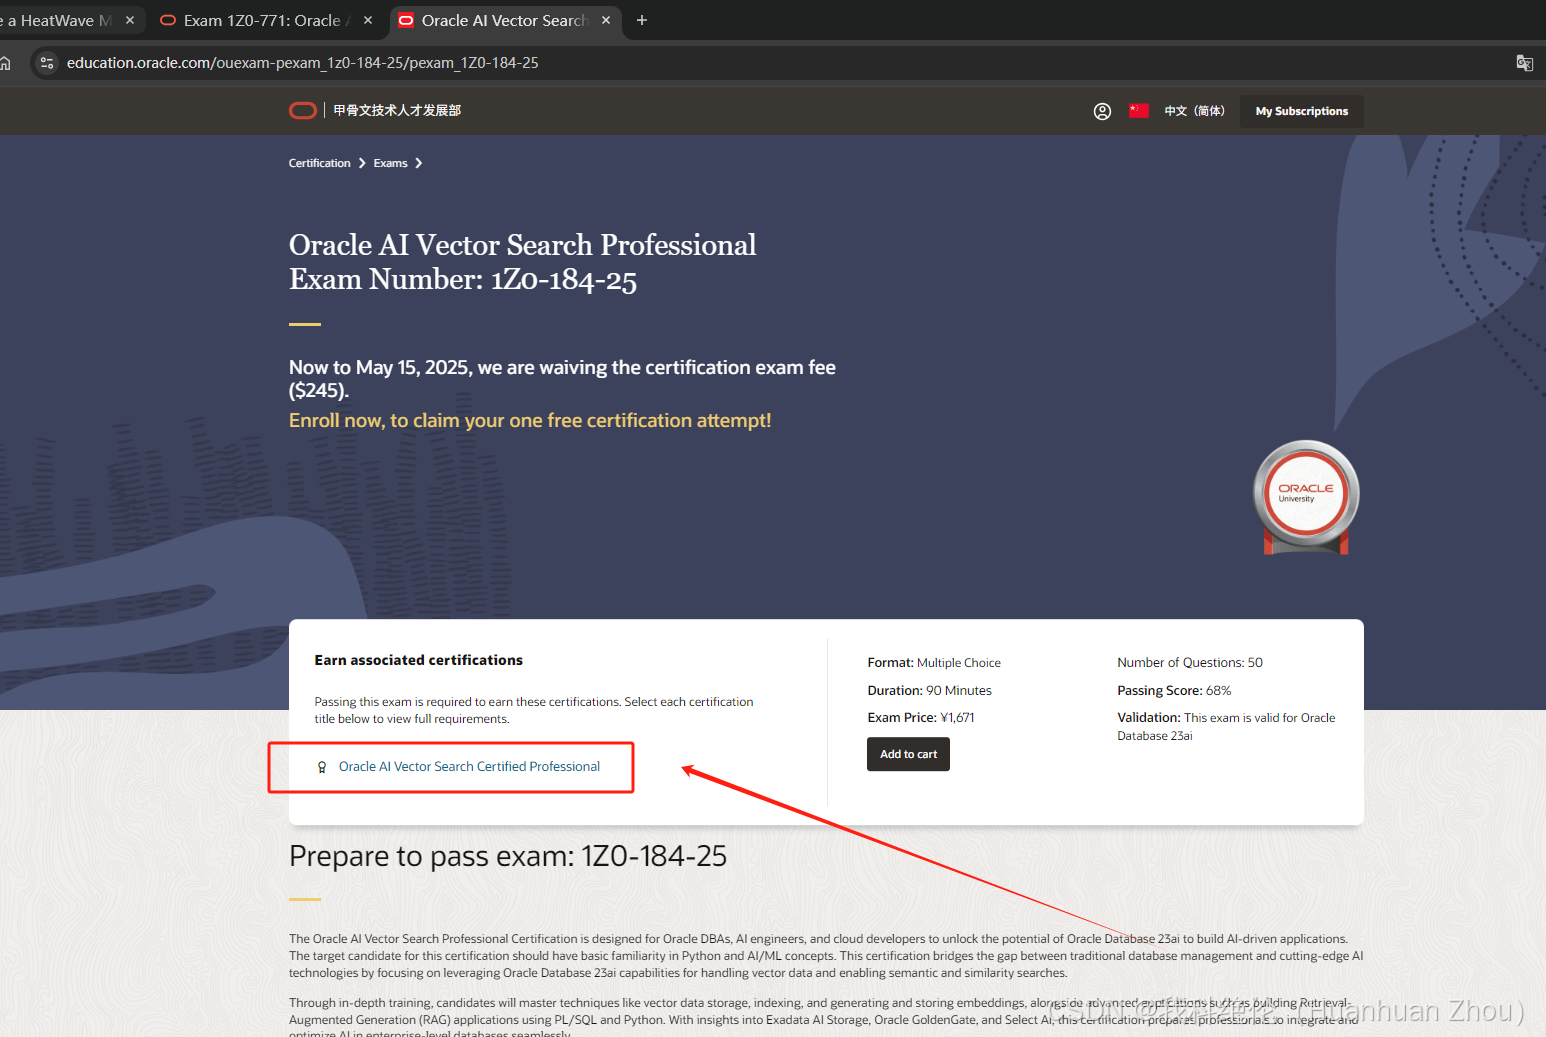The image size is (1546, 1037).
Task: Click the Exams breadcrumb link
Action: [x=391, y=163]
